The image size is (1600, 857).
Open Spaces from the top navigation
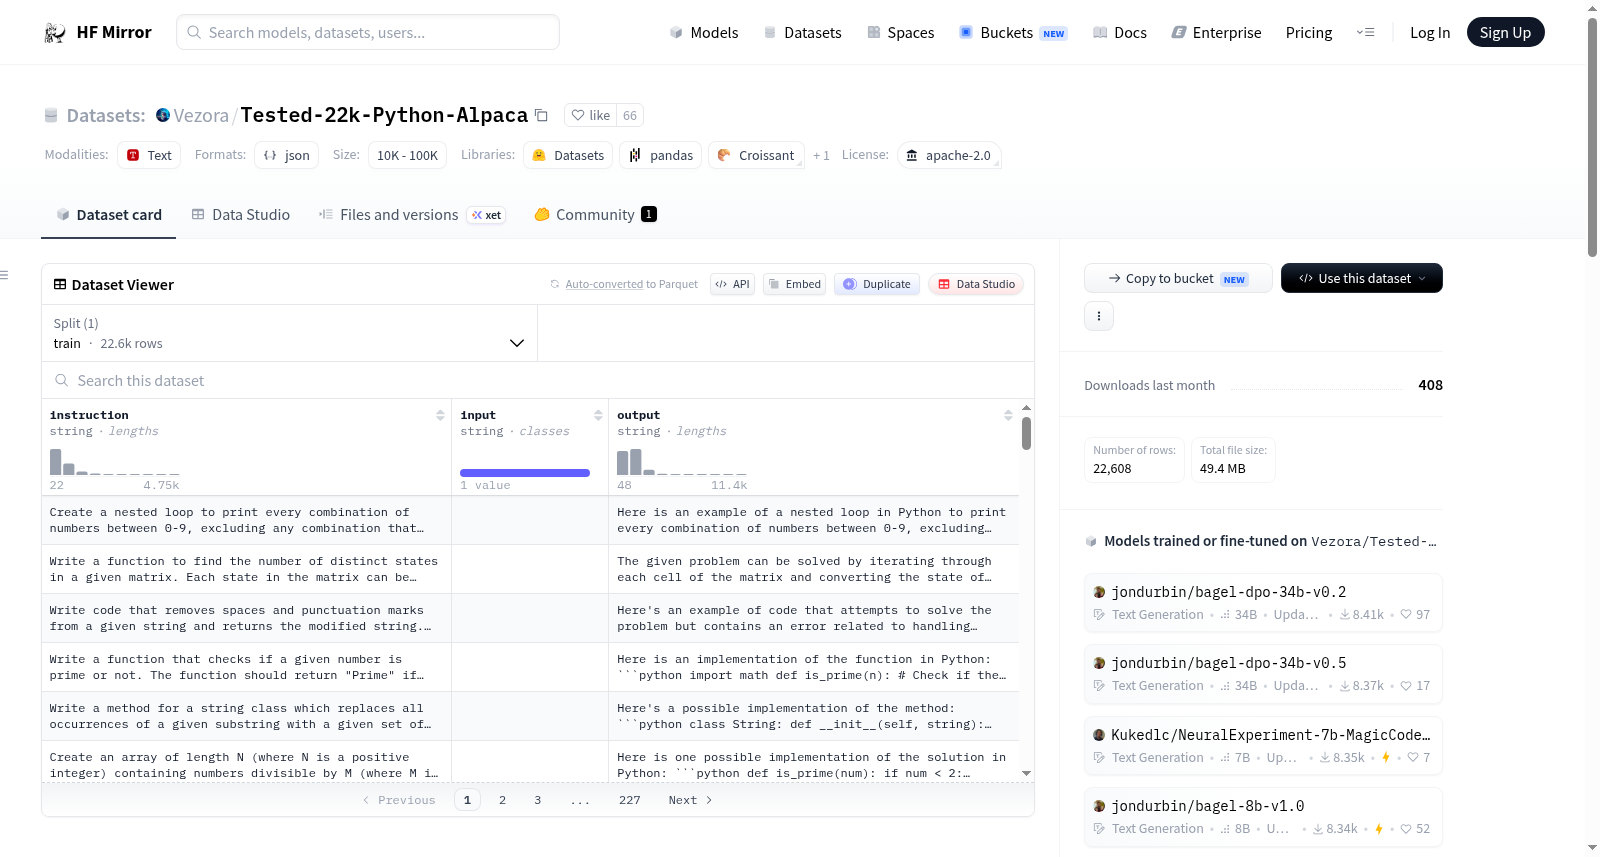901,33
